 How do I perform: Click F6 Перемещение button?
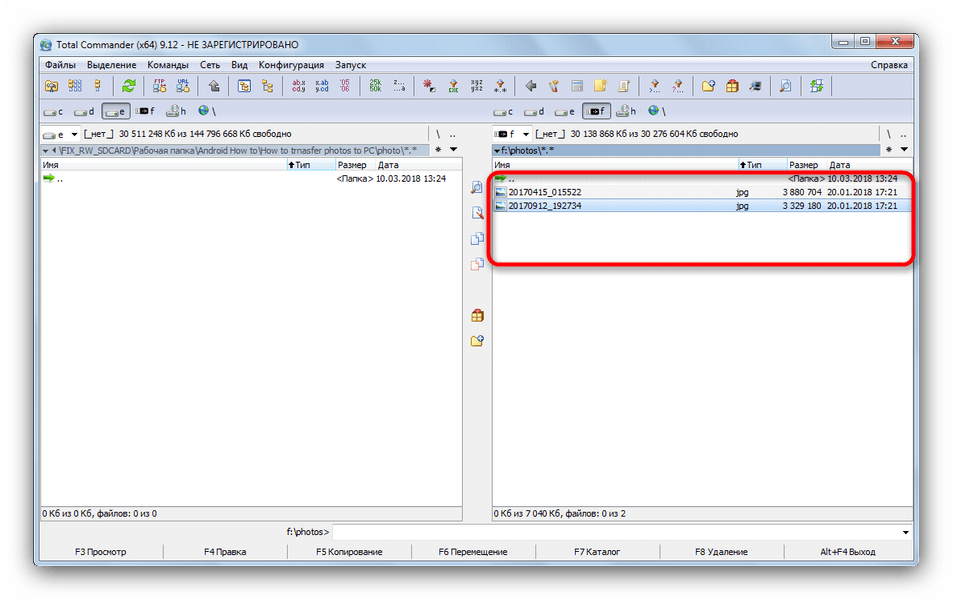pos(473,552)
